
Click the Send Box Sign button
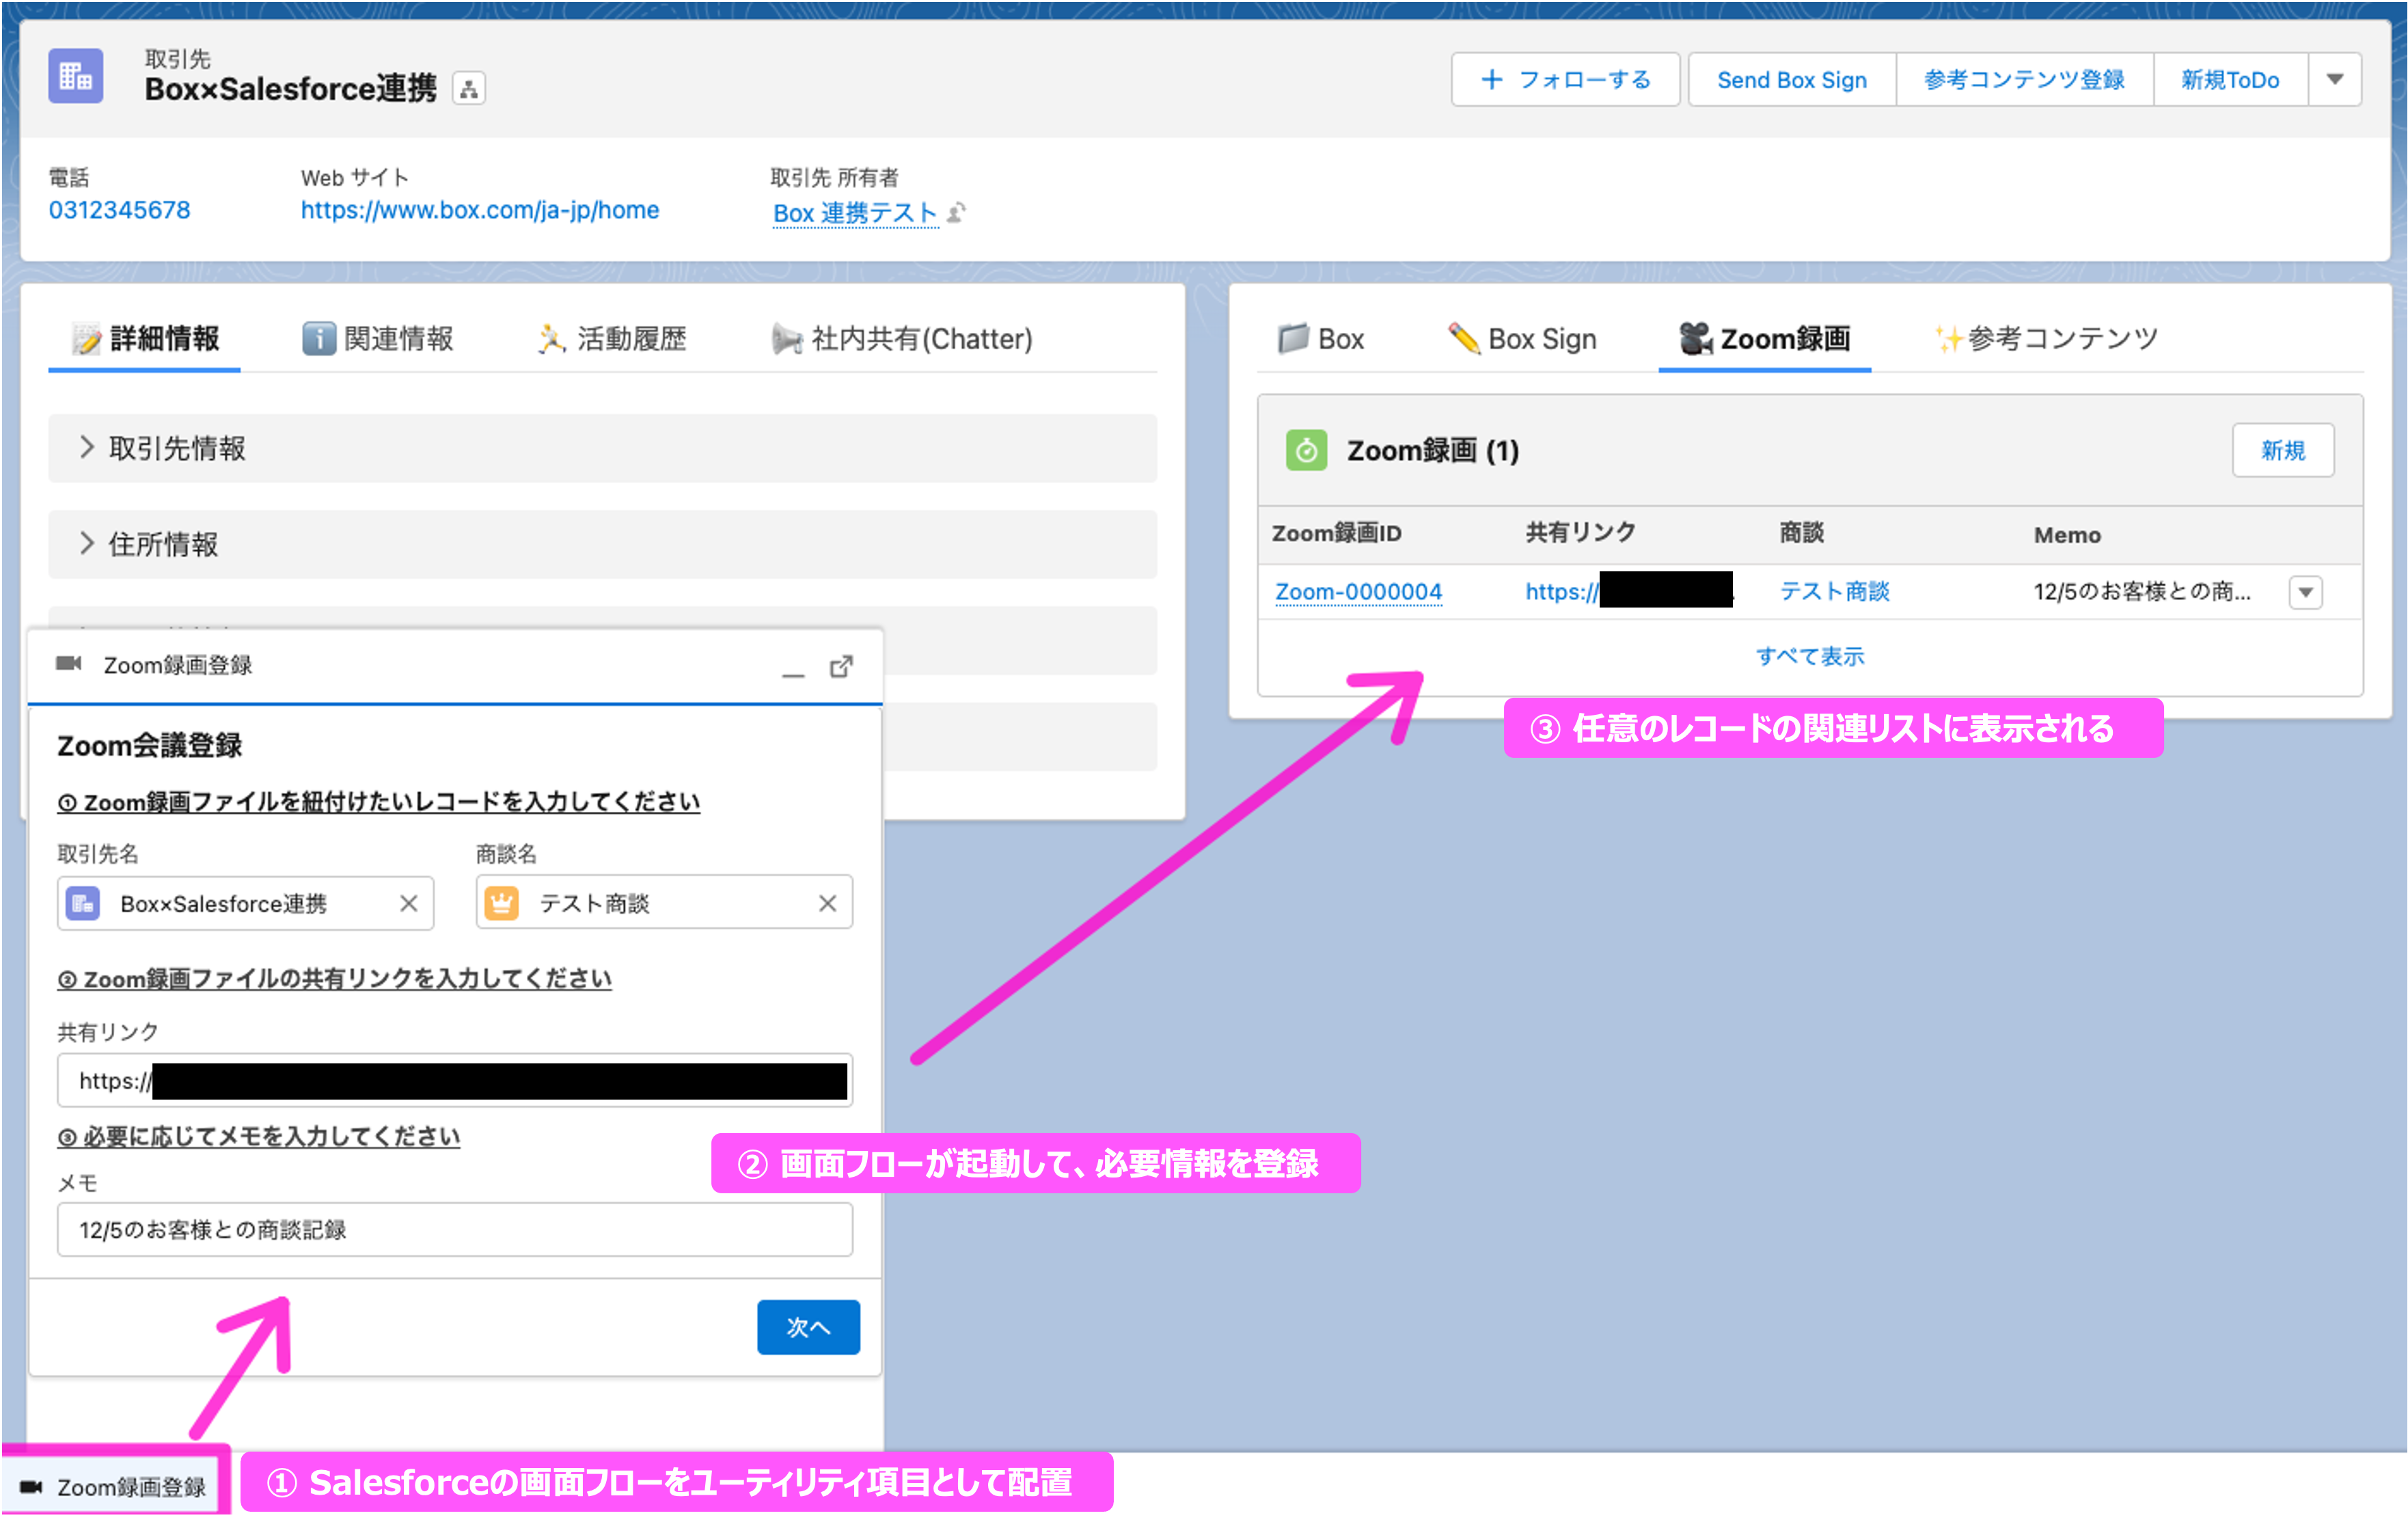tap(1791, 80)
